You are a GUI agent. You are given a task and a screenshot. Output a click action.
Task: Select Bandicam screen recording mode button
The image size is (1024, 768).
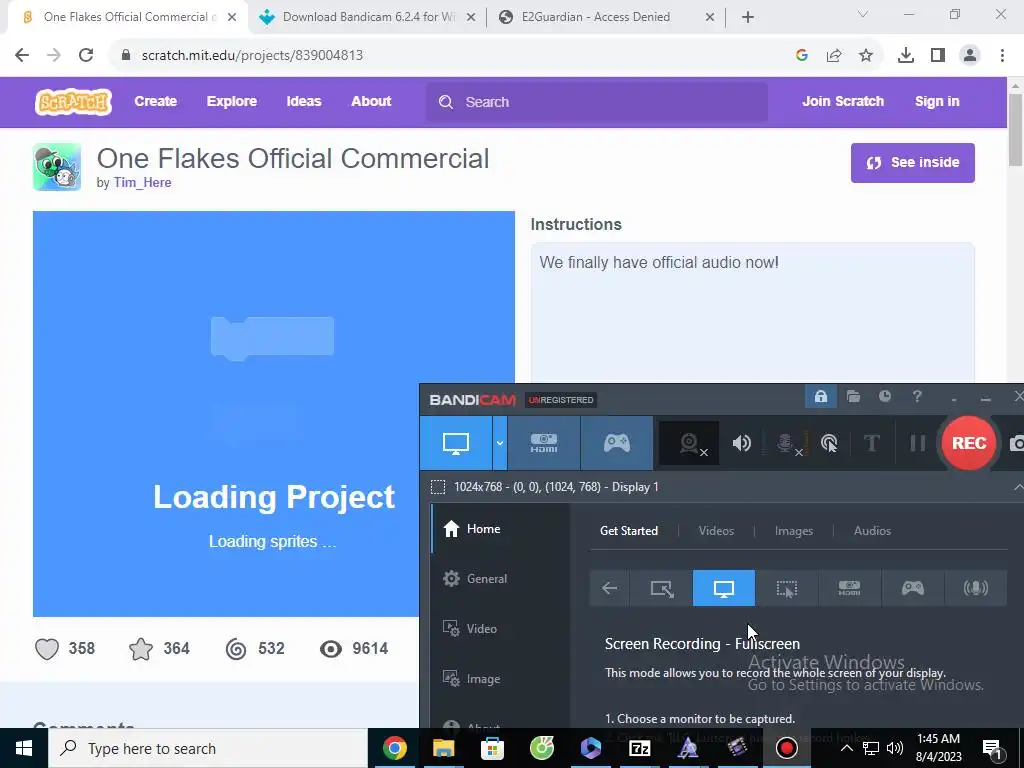coord(455,443)
